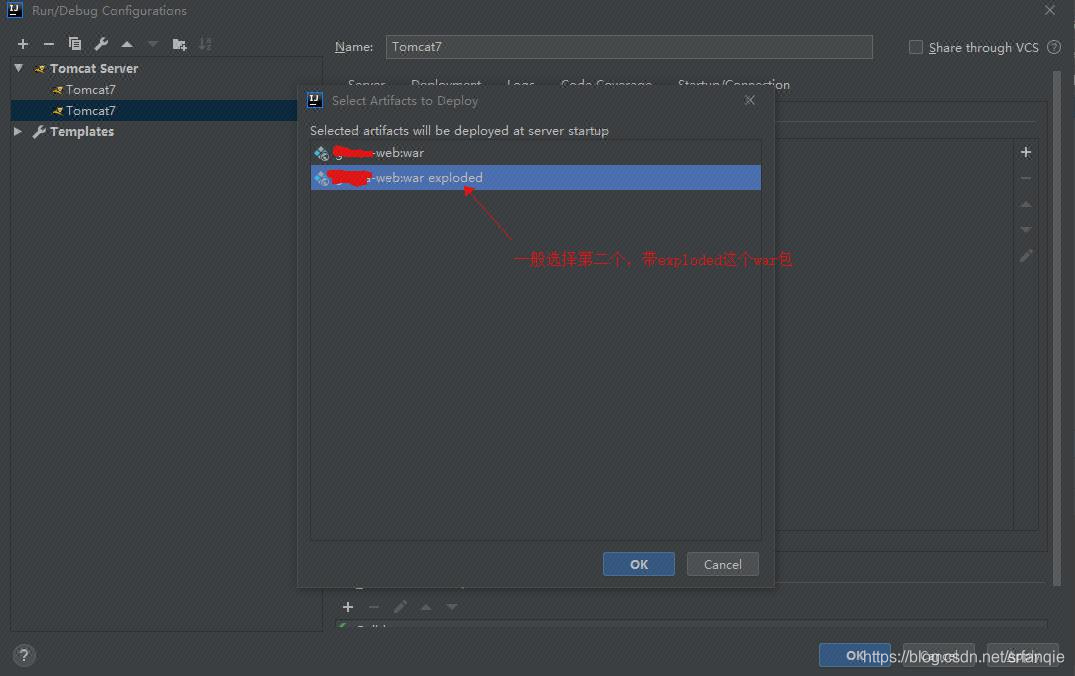Close the Run/Debug Configurations window
Viewport: 1075px width, 676px height.
pyautogui.click(x=1050, y=10)
